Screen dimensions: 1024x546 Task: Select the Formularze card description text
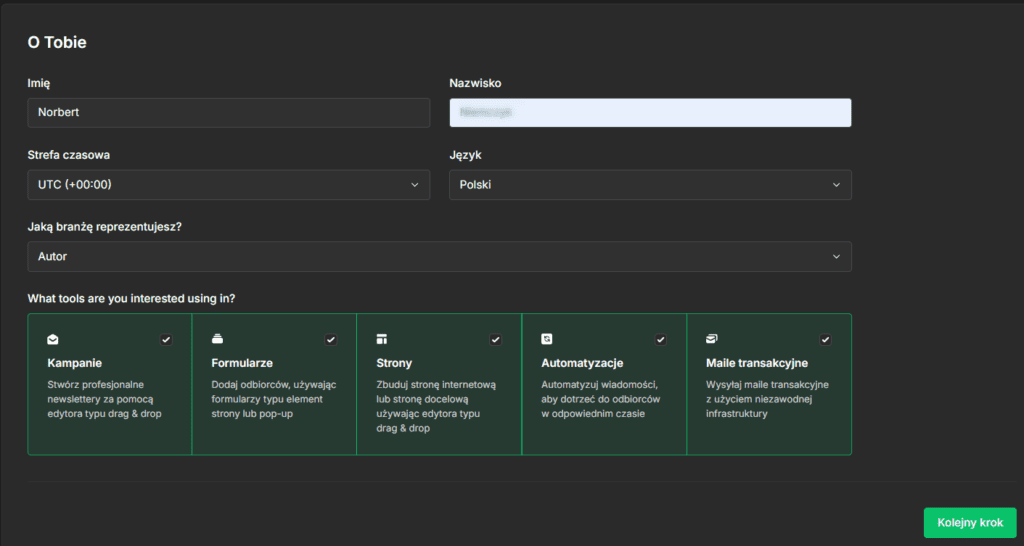tap(272, 399)
